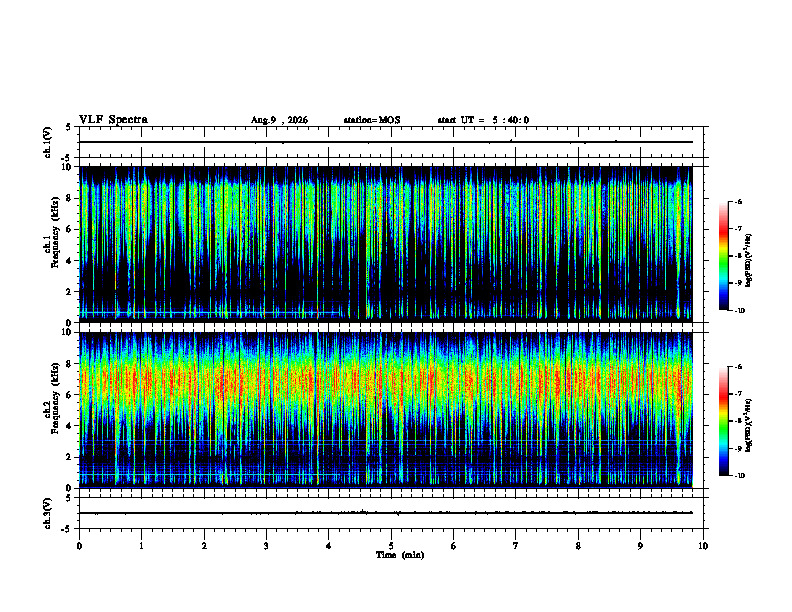Screen dimensions: 792x612
Task: Click inside the ch.1 spectrogram panel
Action: click(386, 244)
